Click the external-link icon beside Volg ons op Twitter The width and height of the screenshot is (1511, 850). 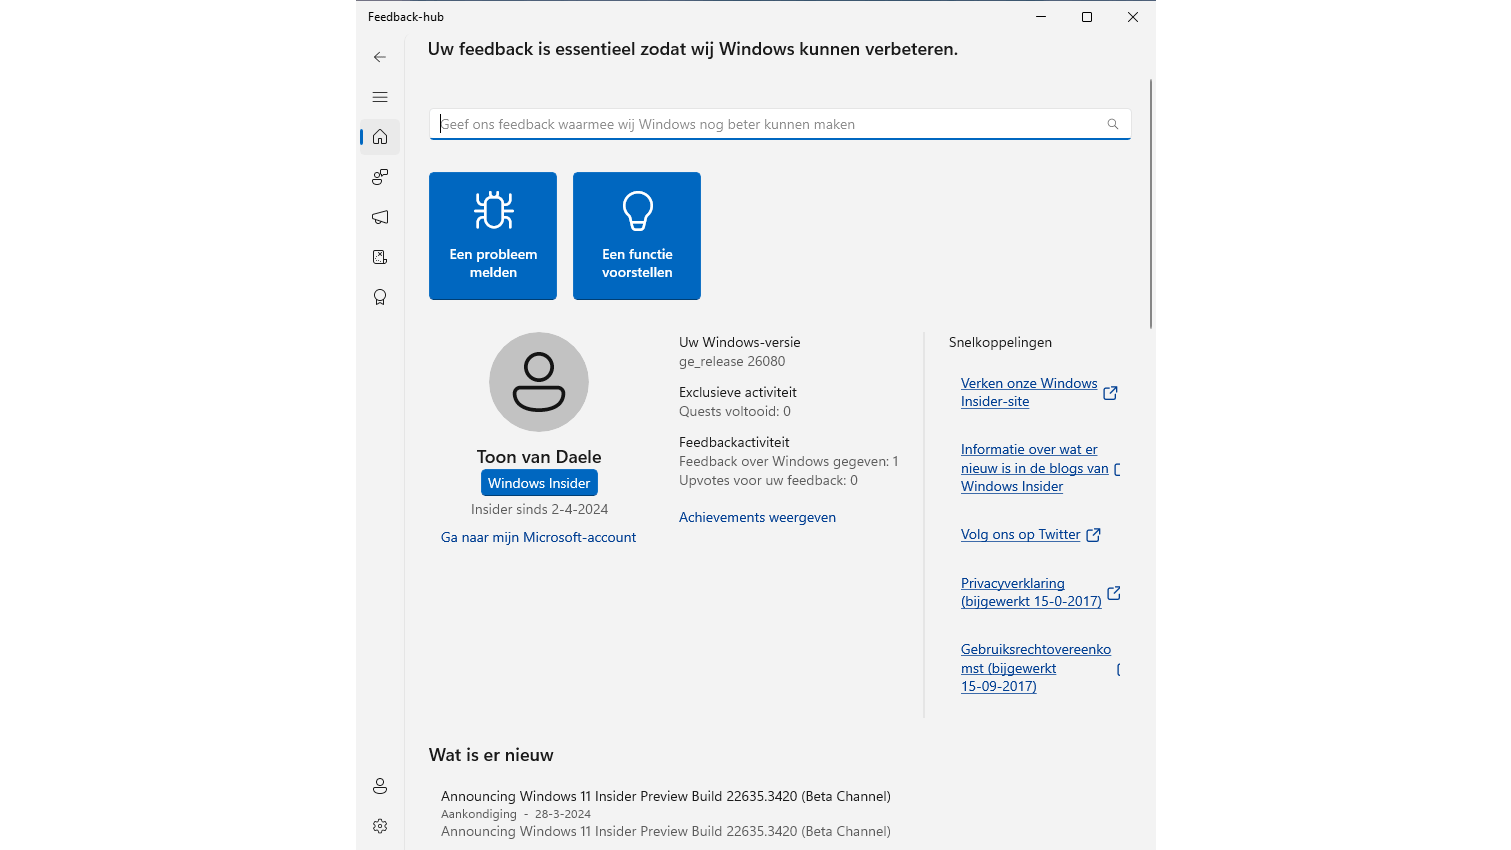tap(1094, 535)
